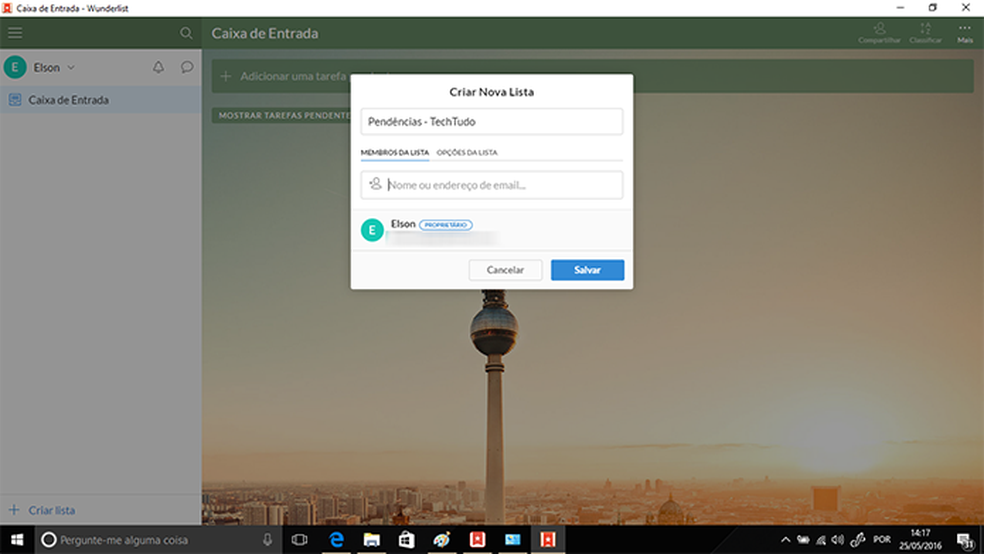The image size is (984, 554).
Task: Open the Windows Store from the taskbar
Action: click(407, 540)
